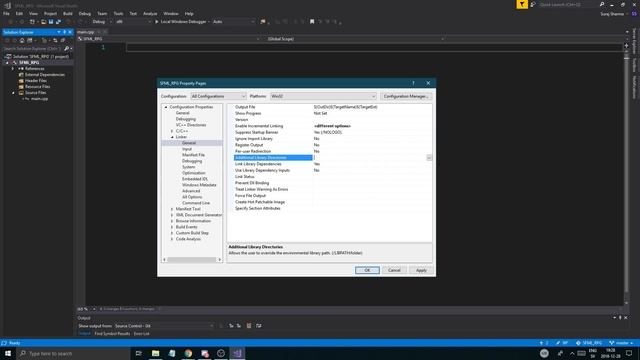Click master branch indicator in status bar
This screenshot has height=360, width=640.
point(621,343)
